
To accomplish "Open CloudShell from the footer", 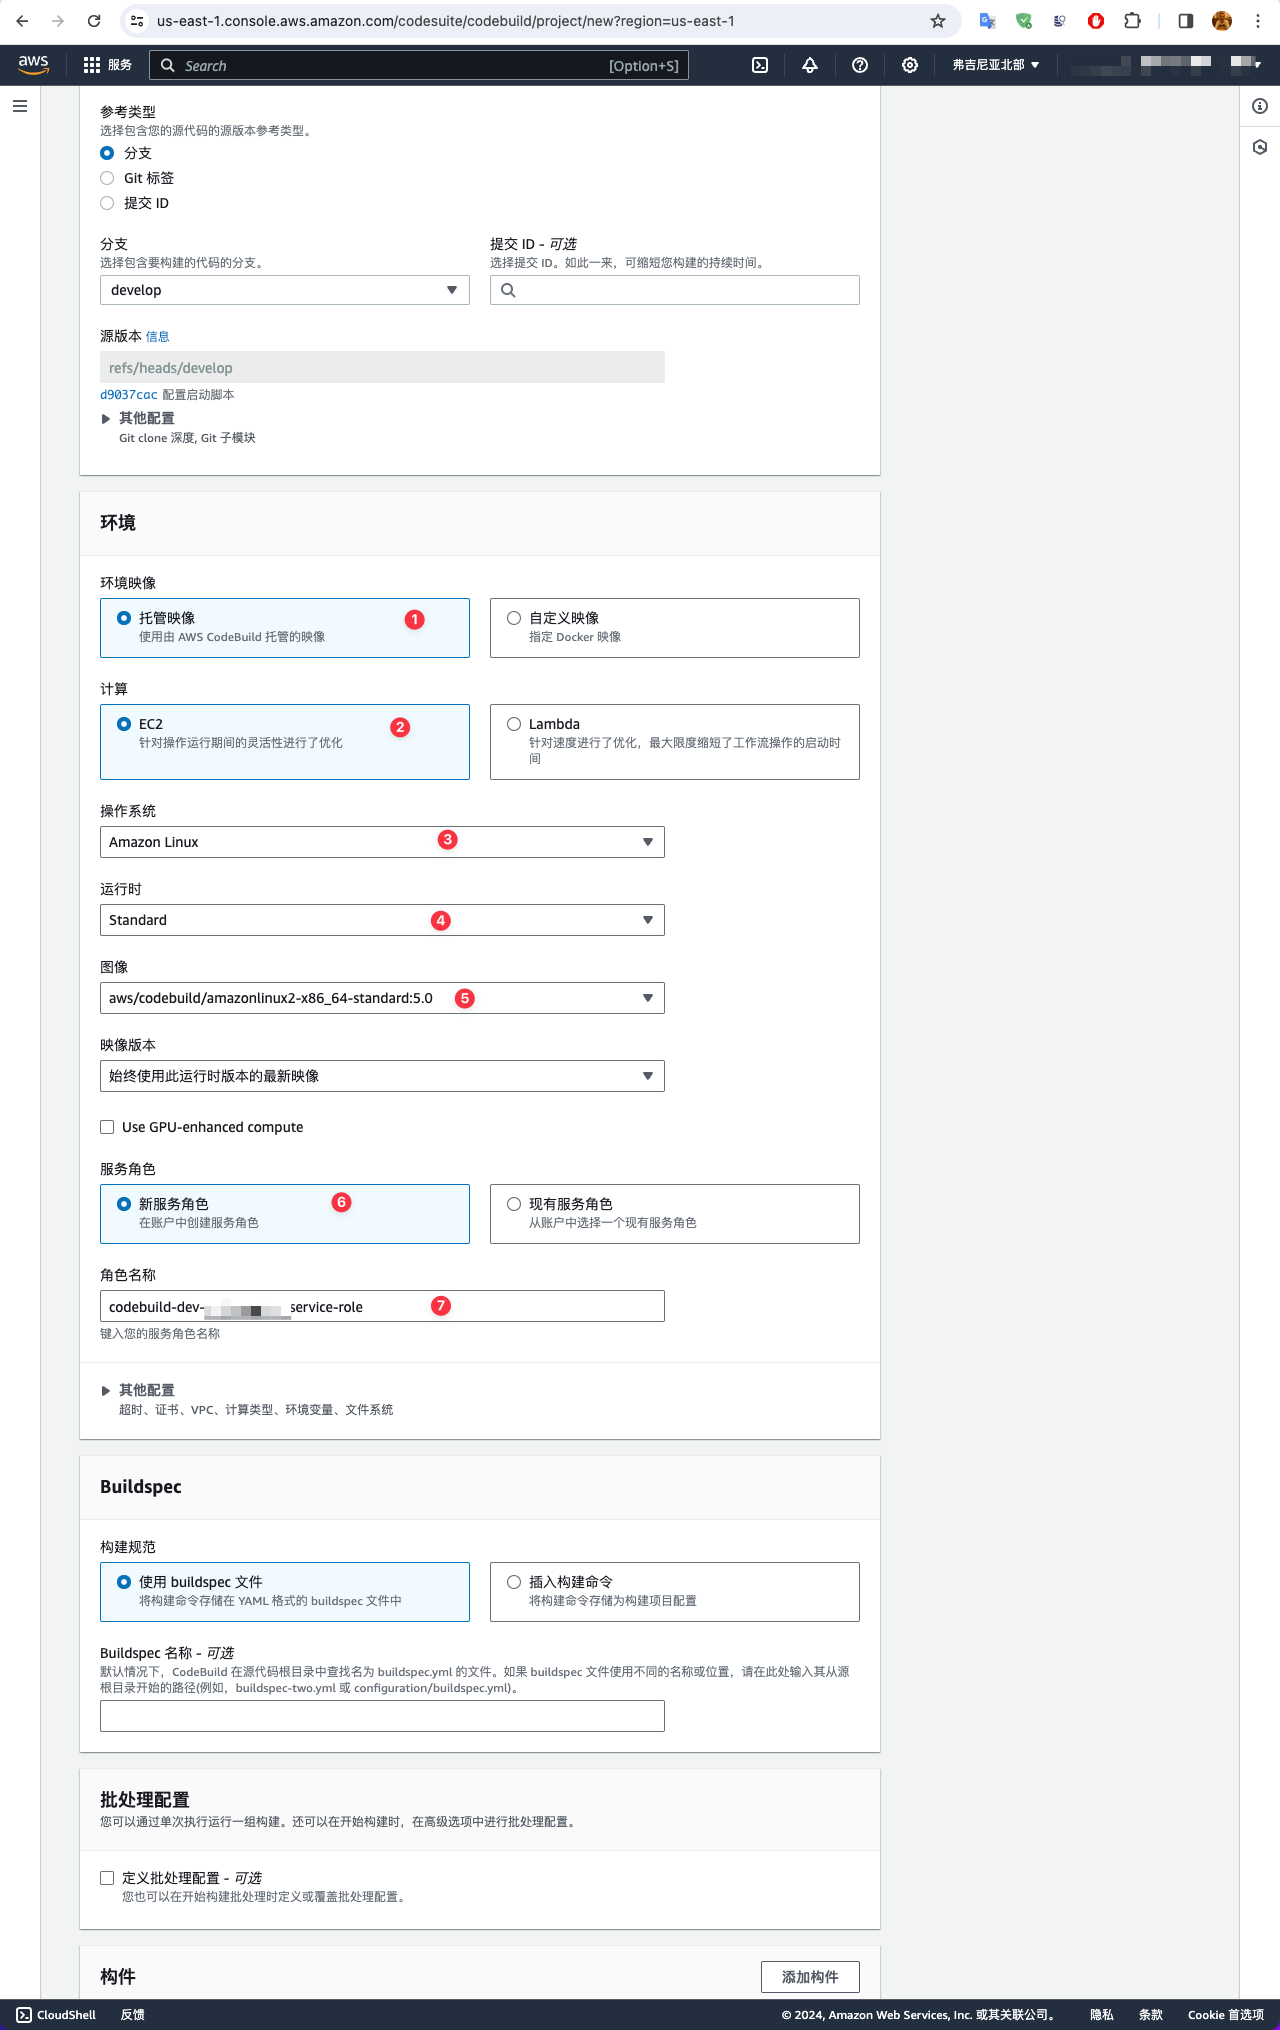I will 56,2015.
